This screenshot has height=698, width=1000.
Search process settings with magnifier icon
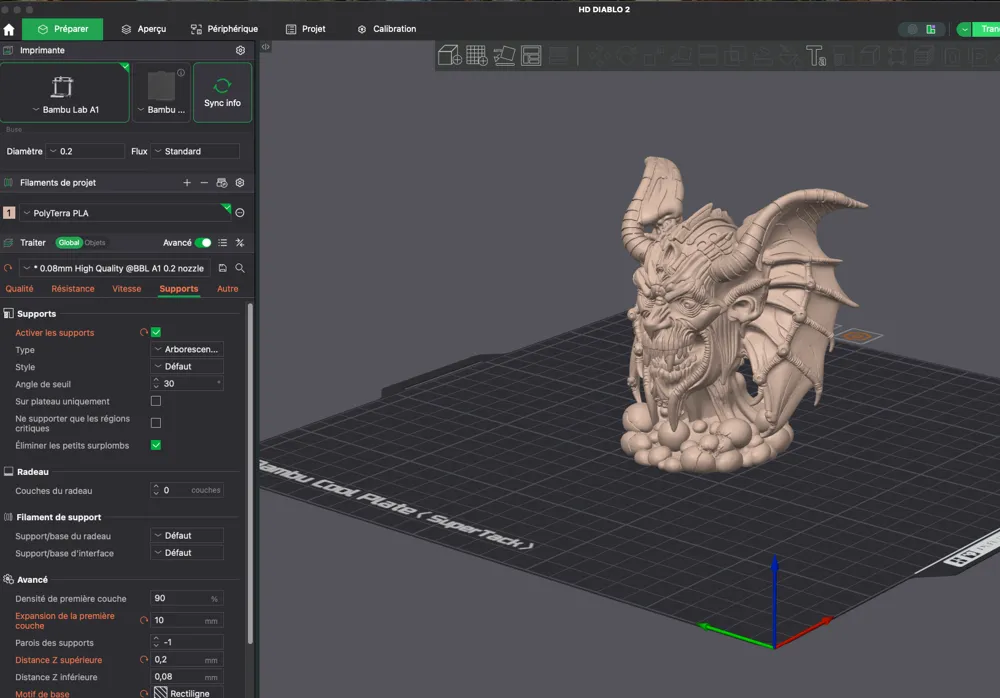240,268
